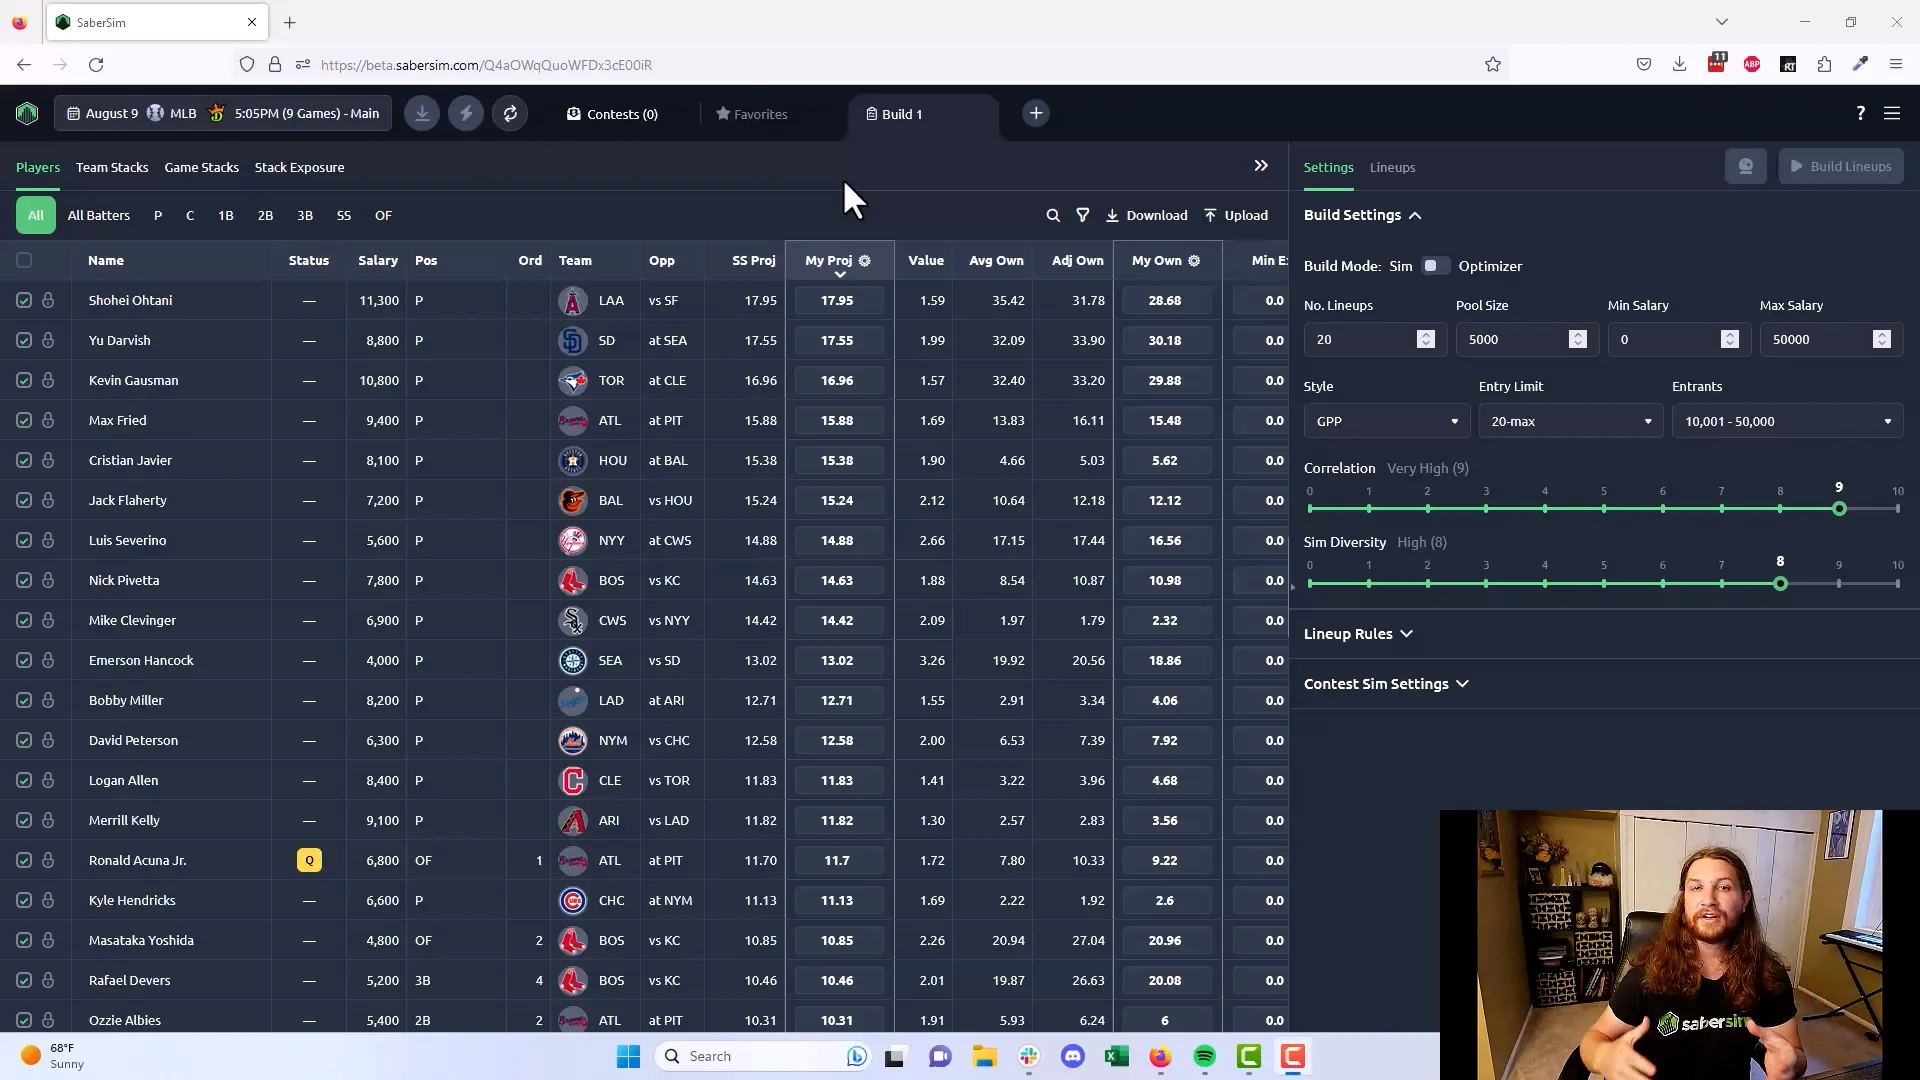Image resolution: width=1920 pixels, height=1080 pixels.
Task: Uncheck Shohei Ohtani from the player pool
Action: pyautogui.click(x=24, y=300)
